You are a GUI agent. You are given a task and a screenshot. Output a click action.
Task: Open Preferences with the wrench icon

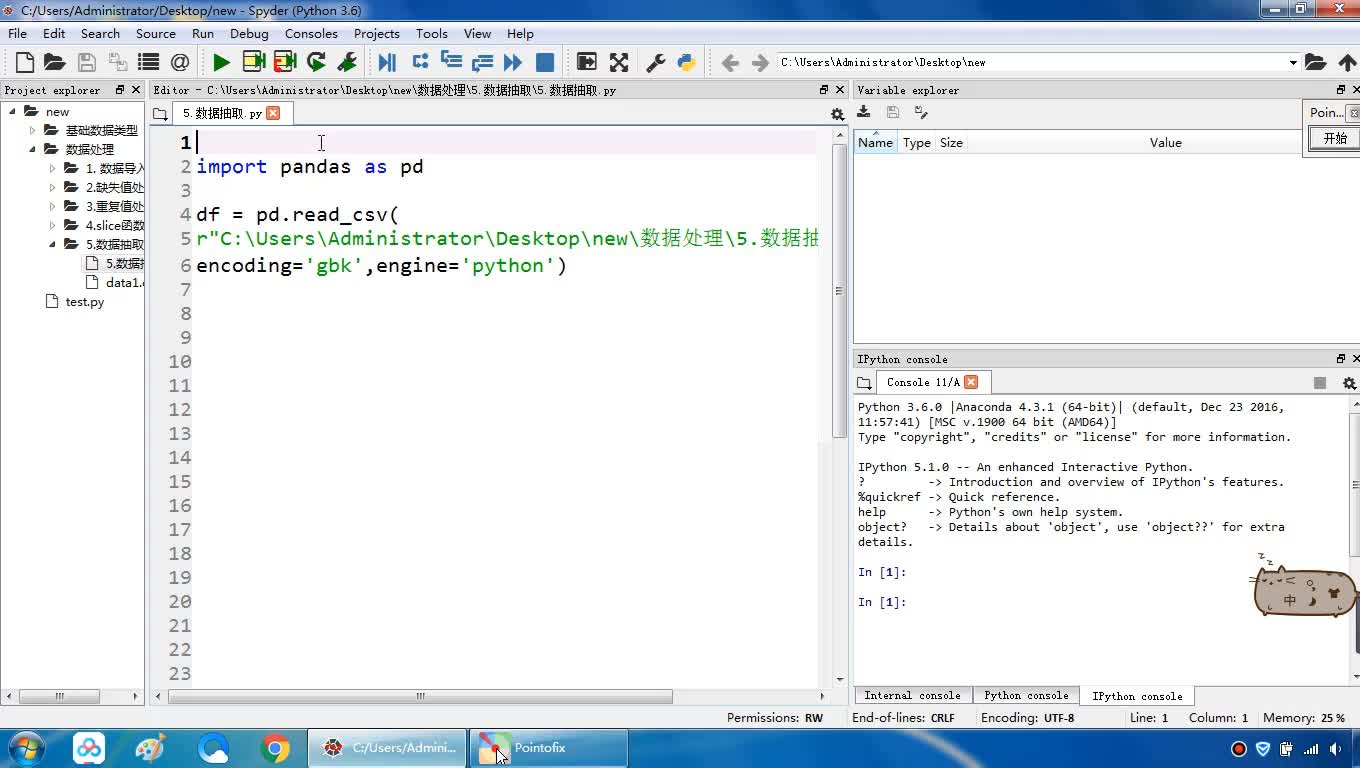(x=656, y=62)
